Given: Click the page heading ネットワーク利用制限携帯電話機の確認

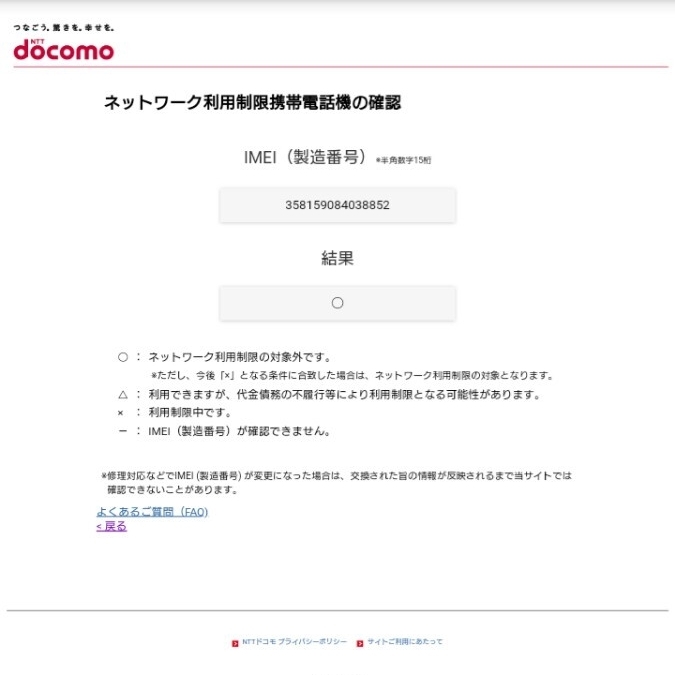Looking at the screenshot, I should 253,102.
